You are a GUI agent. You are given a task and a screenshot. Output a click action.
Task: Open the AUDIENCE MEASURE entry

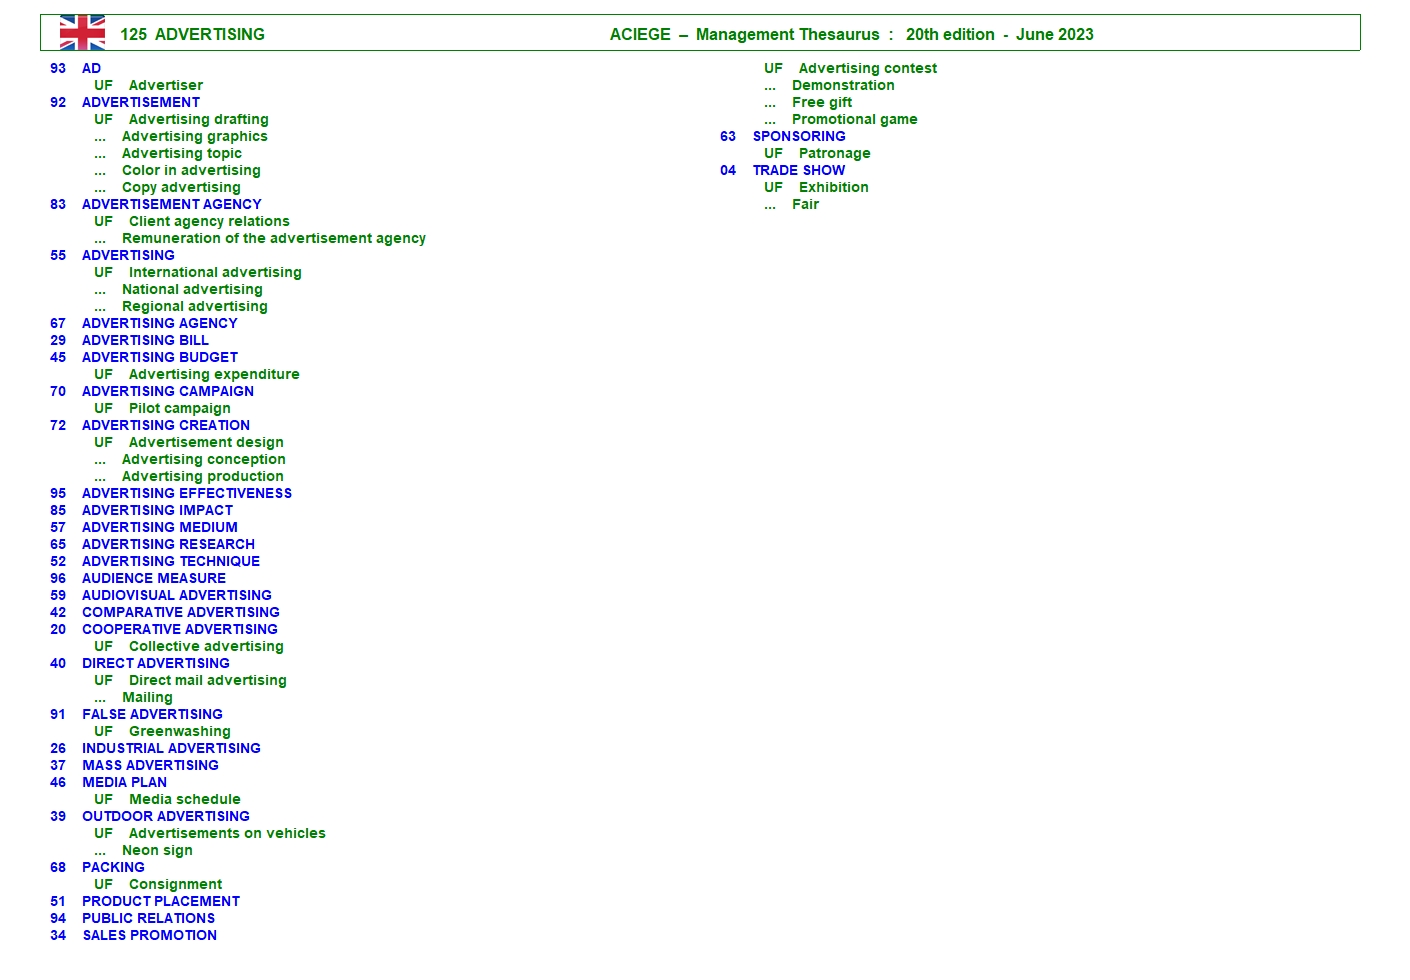(x=153, y=578)
